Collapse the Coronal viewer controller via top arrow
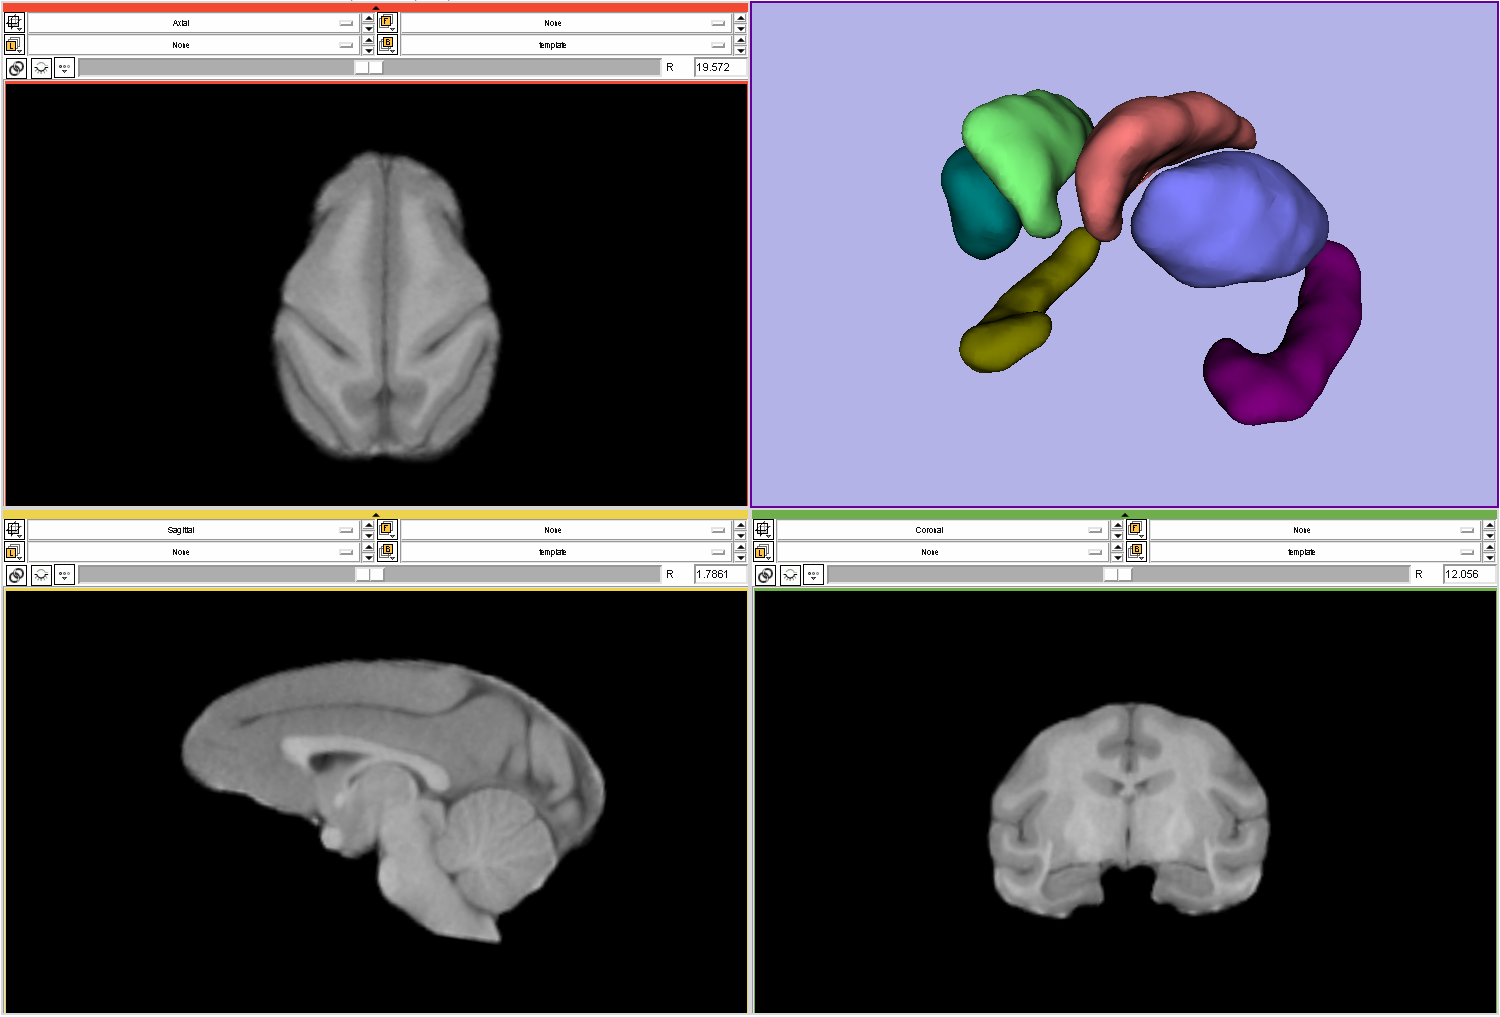1500x1017 pixels. coord(1125,515)
